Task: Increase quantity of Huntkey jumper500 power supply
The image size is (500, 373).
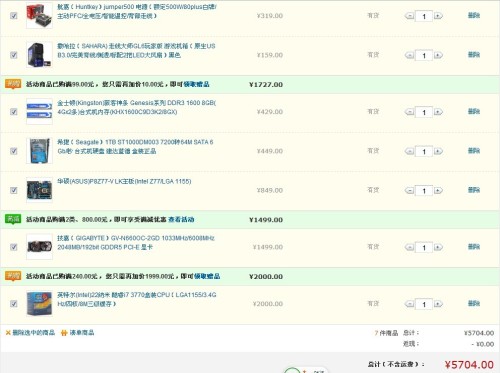Action: point(438,16)
